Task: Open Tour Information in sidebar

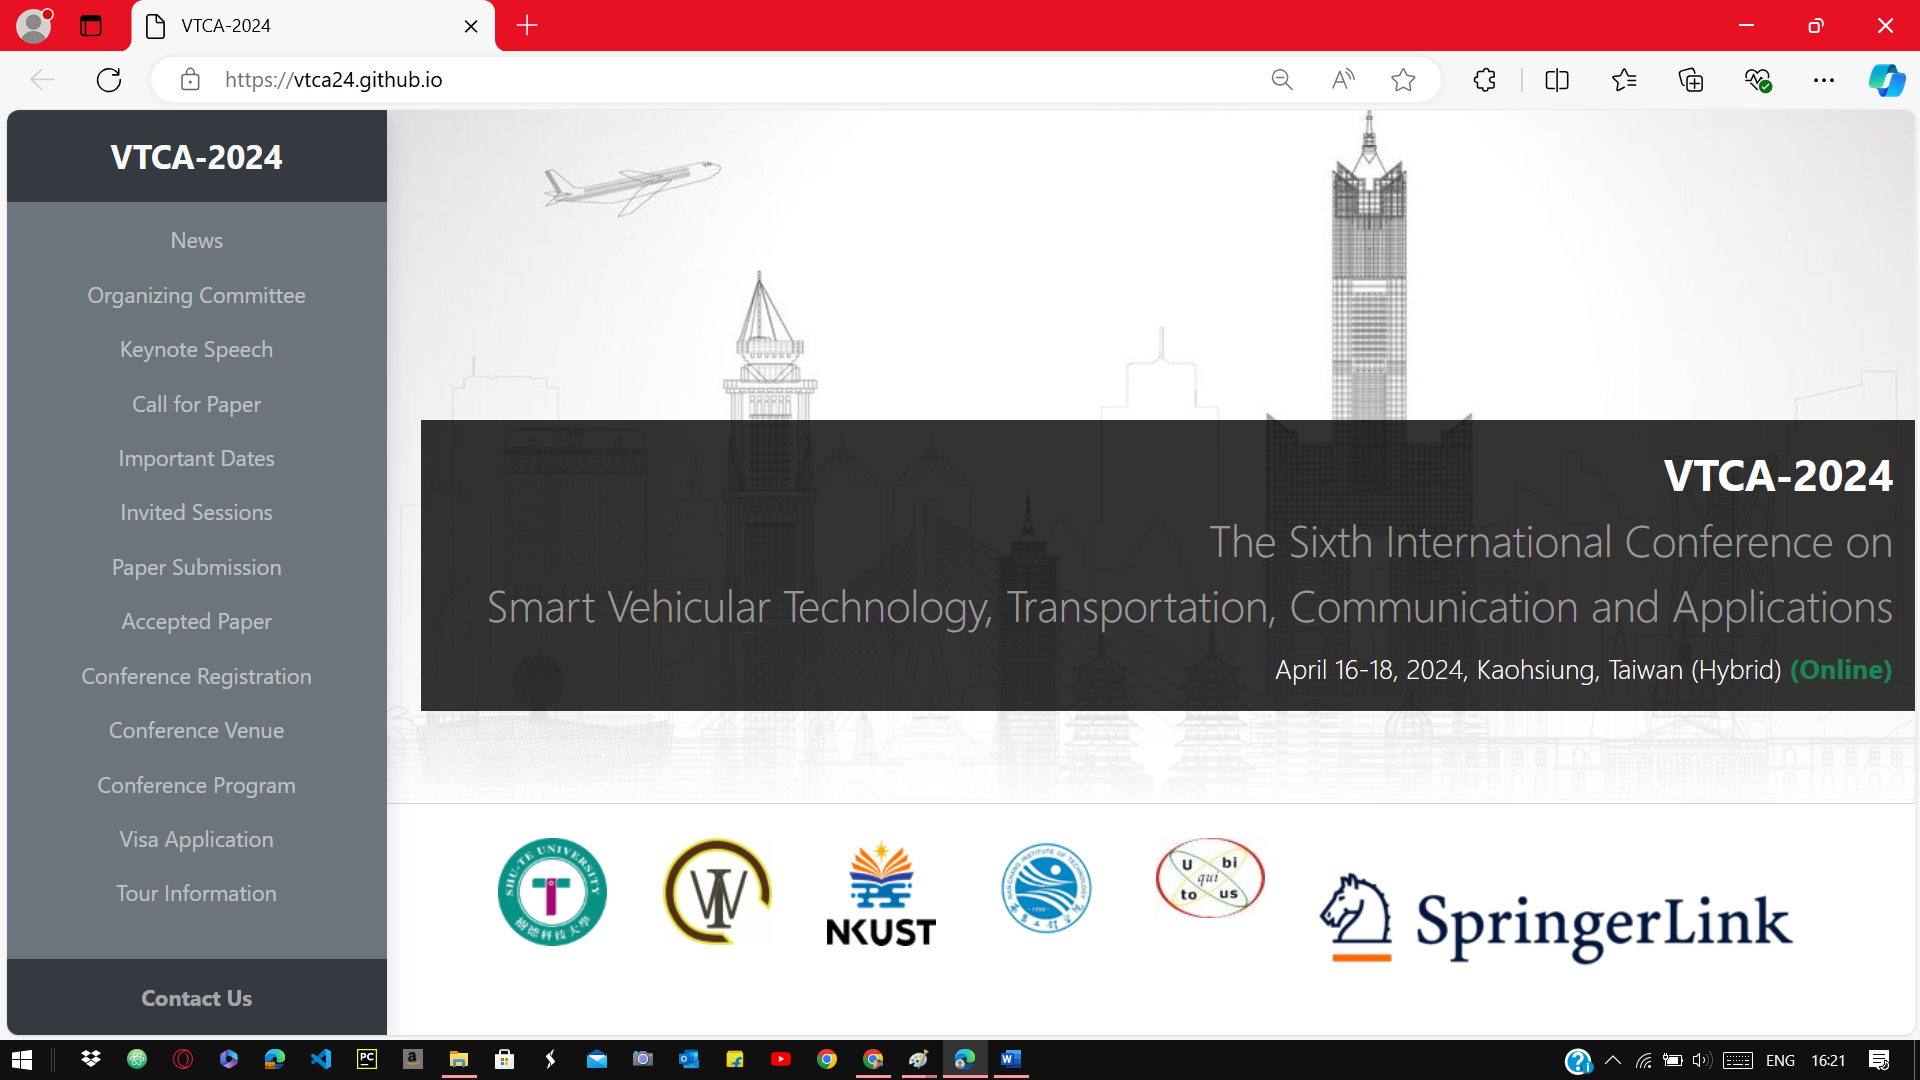Action: click(x=196, y=894)
